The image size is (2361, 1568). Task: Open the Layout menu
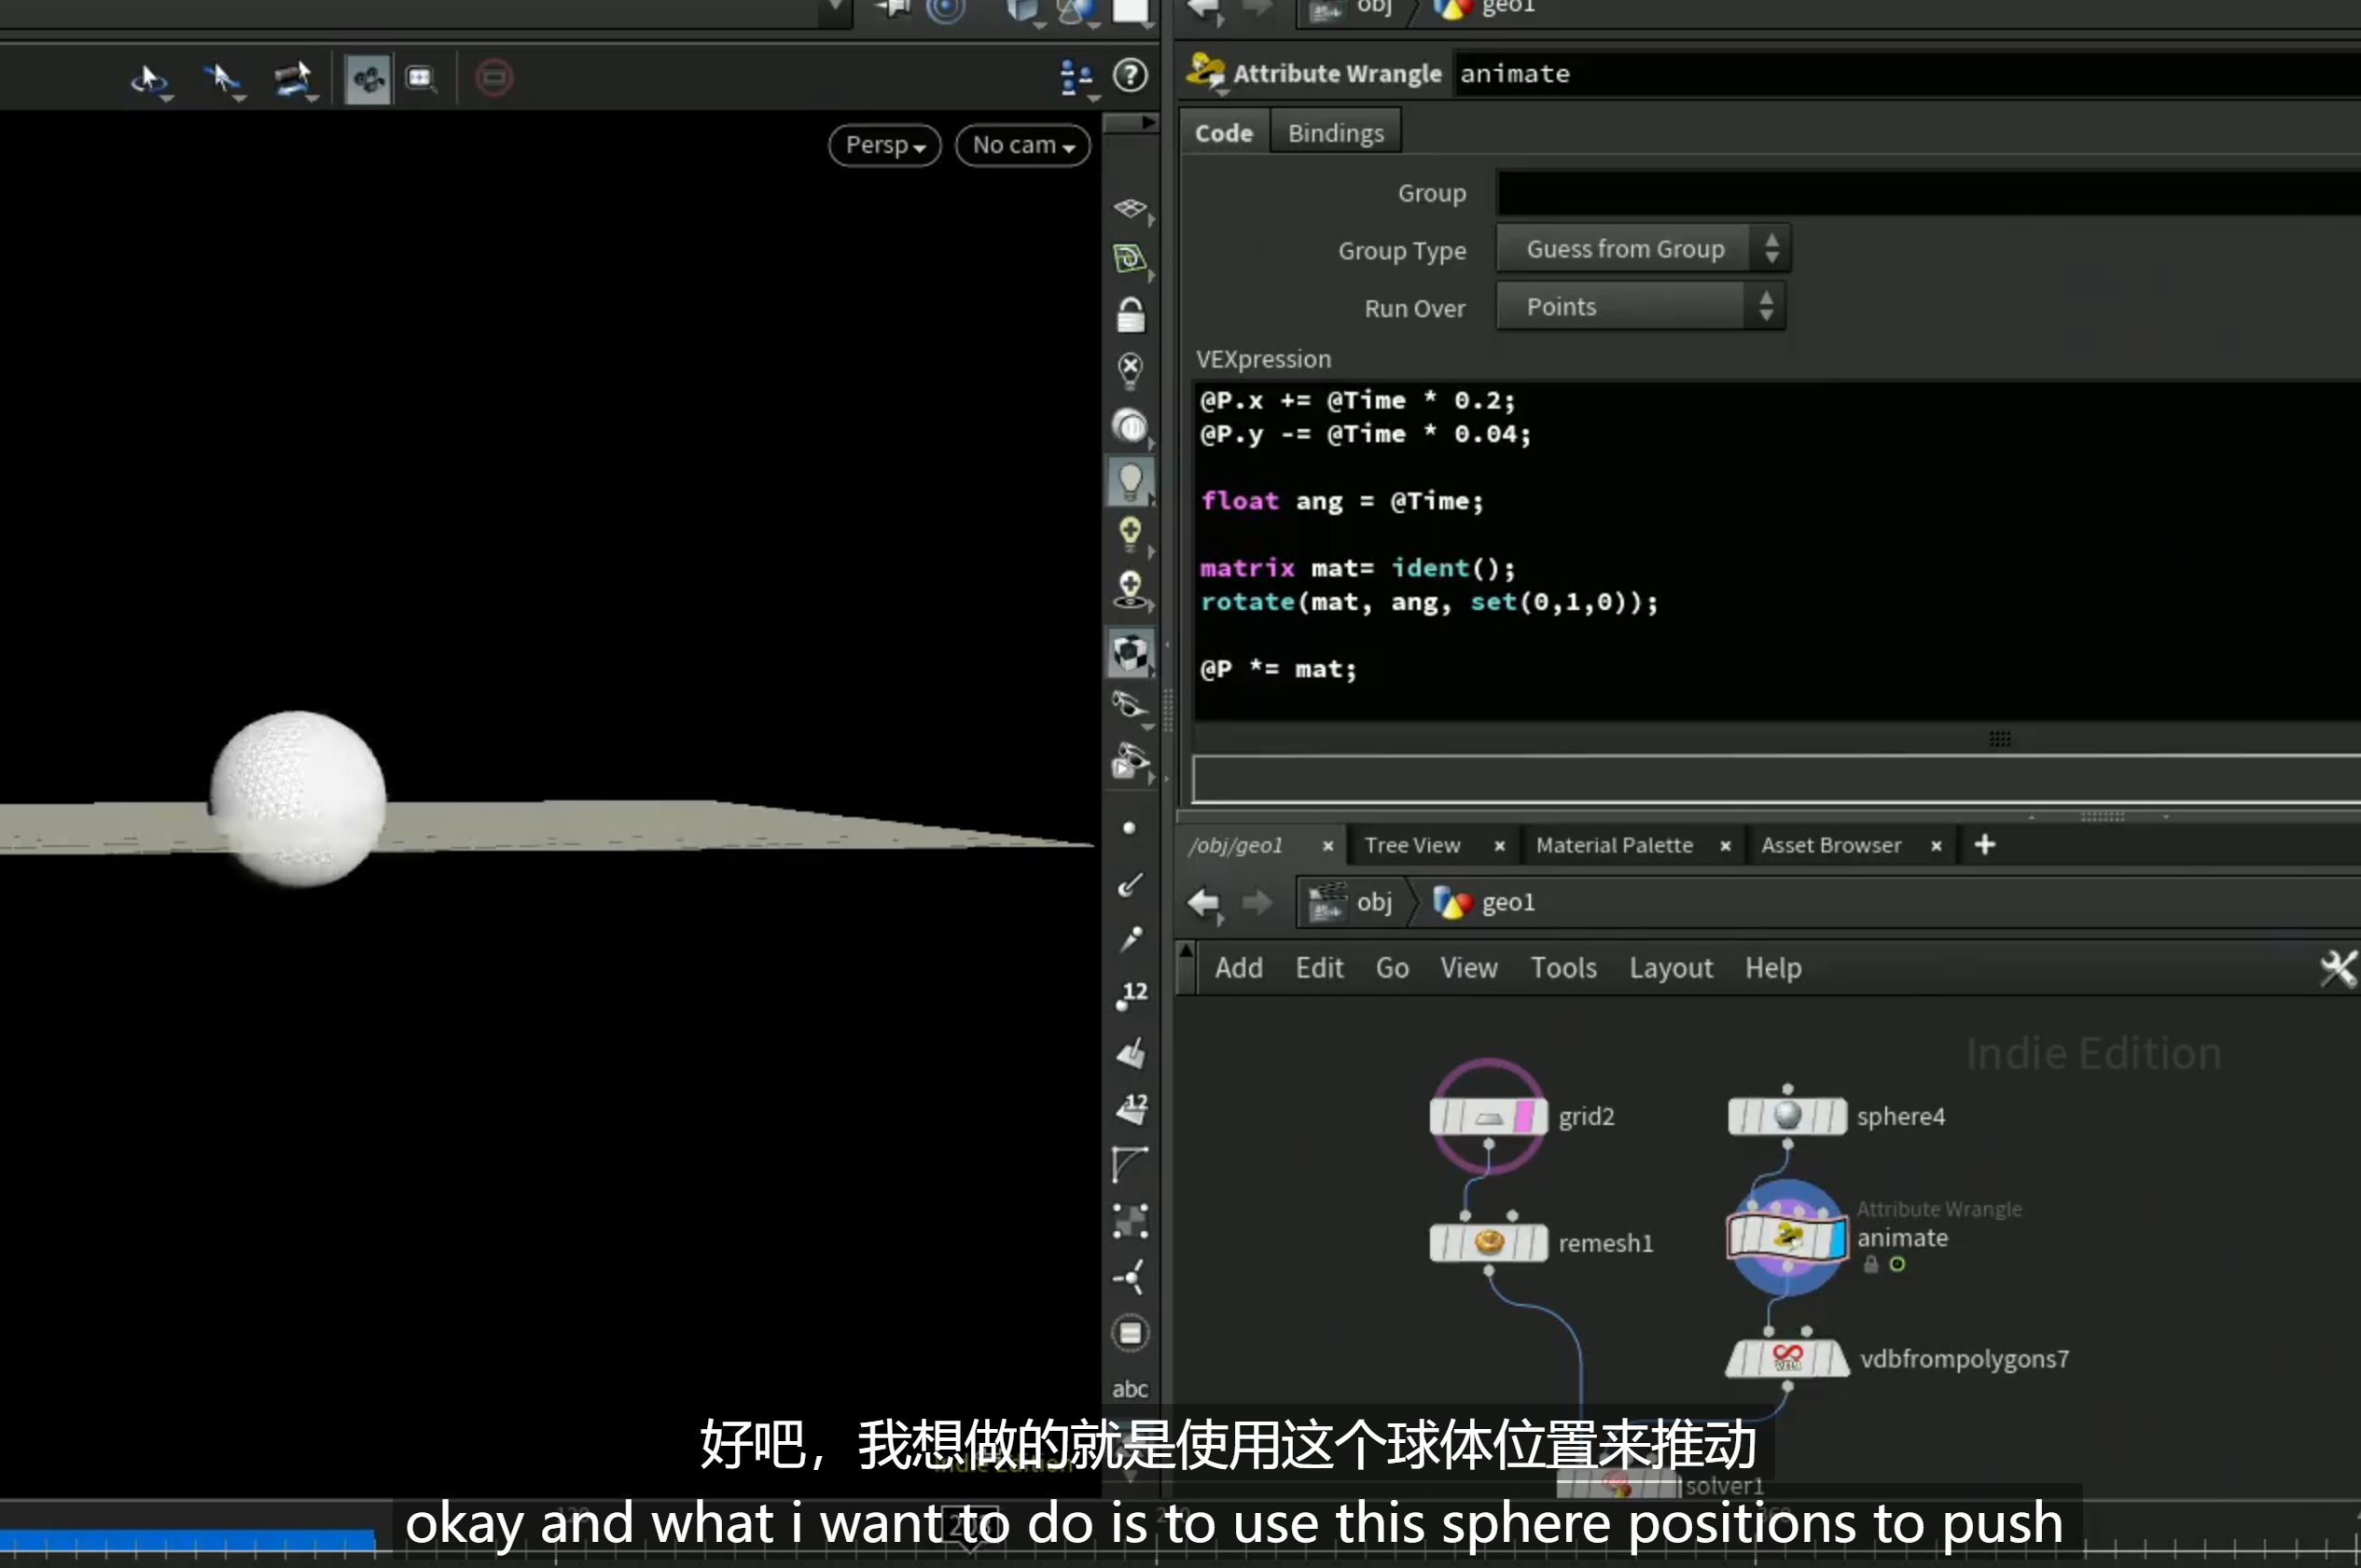(1670, 968)
